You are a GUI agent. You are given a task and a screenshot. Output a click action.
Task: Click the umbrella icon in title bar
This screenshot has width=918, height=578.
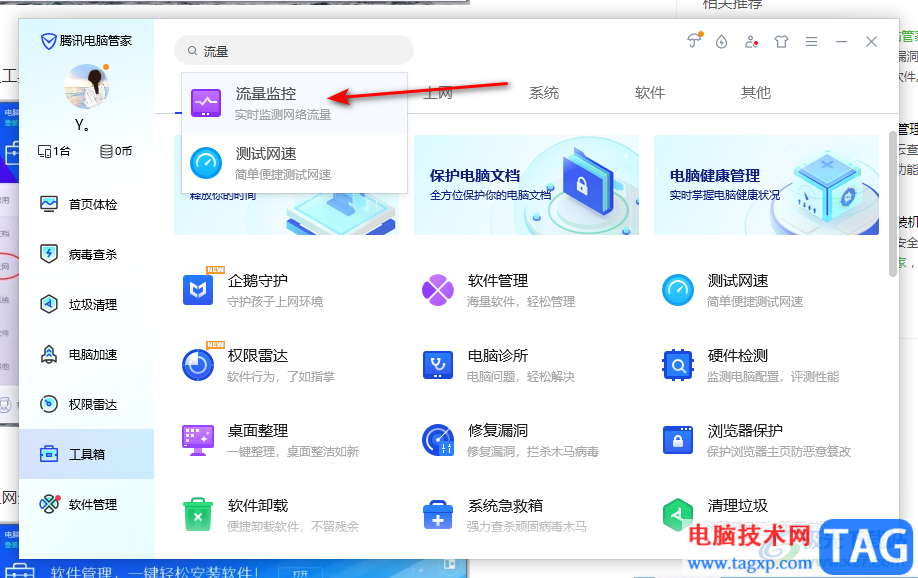coord(694,41)
